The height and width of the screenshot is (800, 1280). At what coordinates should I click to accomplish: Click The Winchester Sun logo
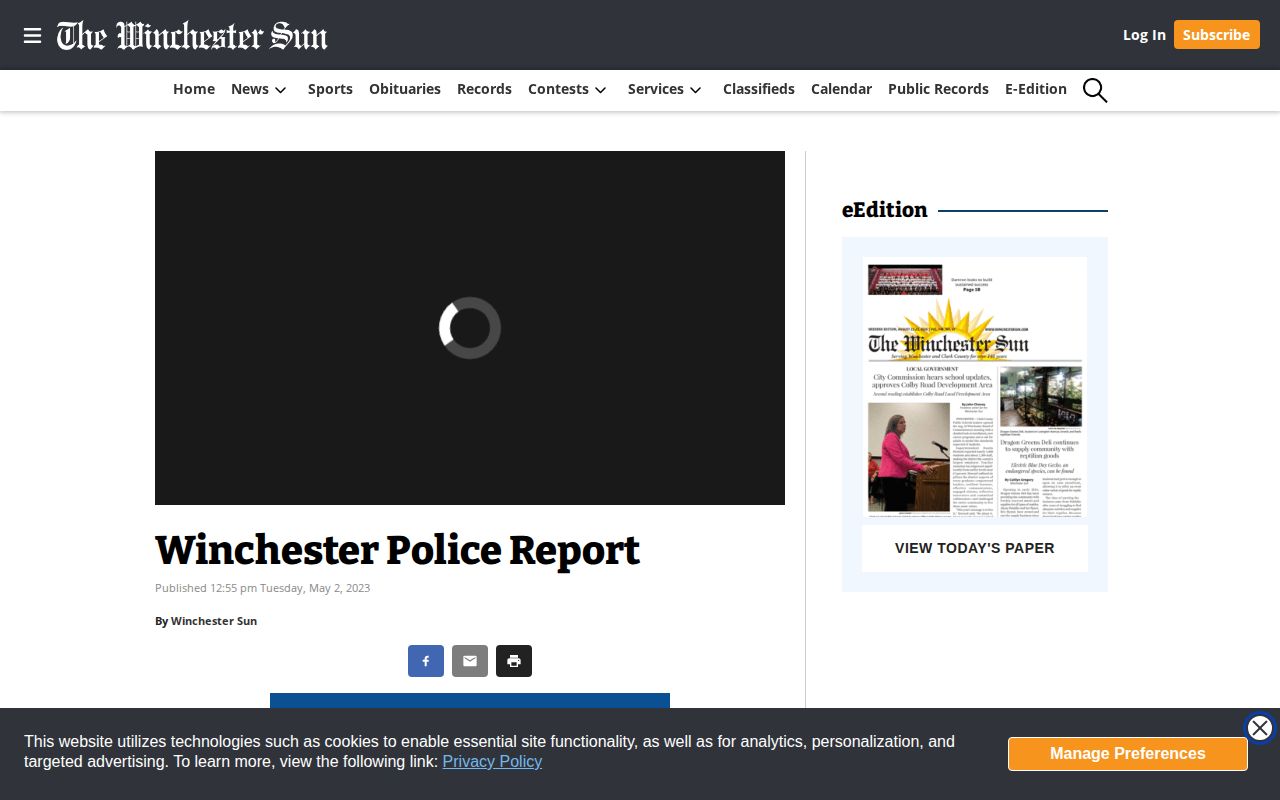[192, 36]
